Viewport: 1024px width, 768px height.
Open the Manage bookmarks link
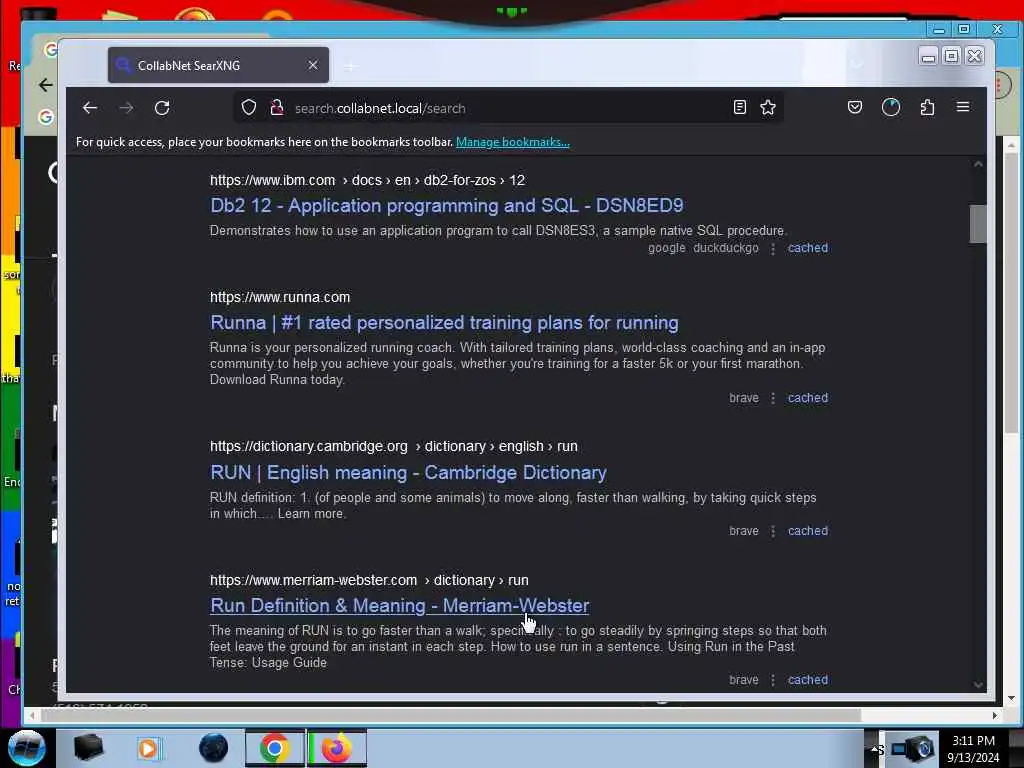pyautogui.click(x=513, y=142)
